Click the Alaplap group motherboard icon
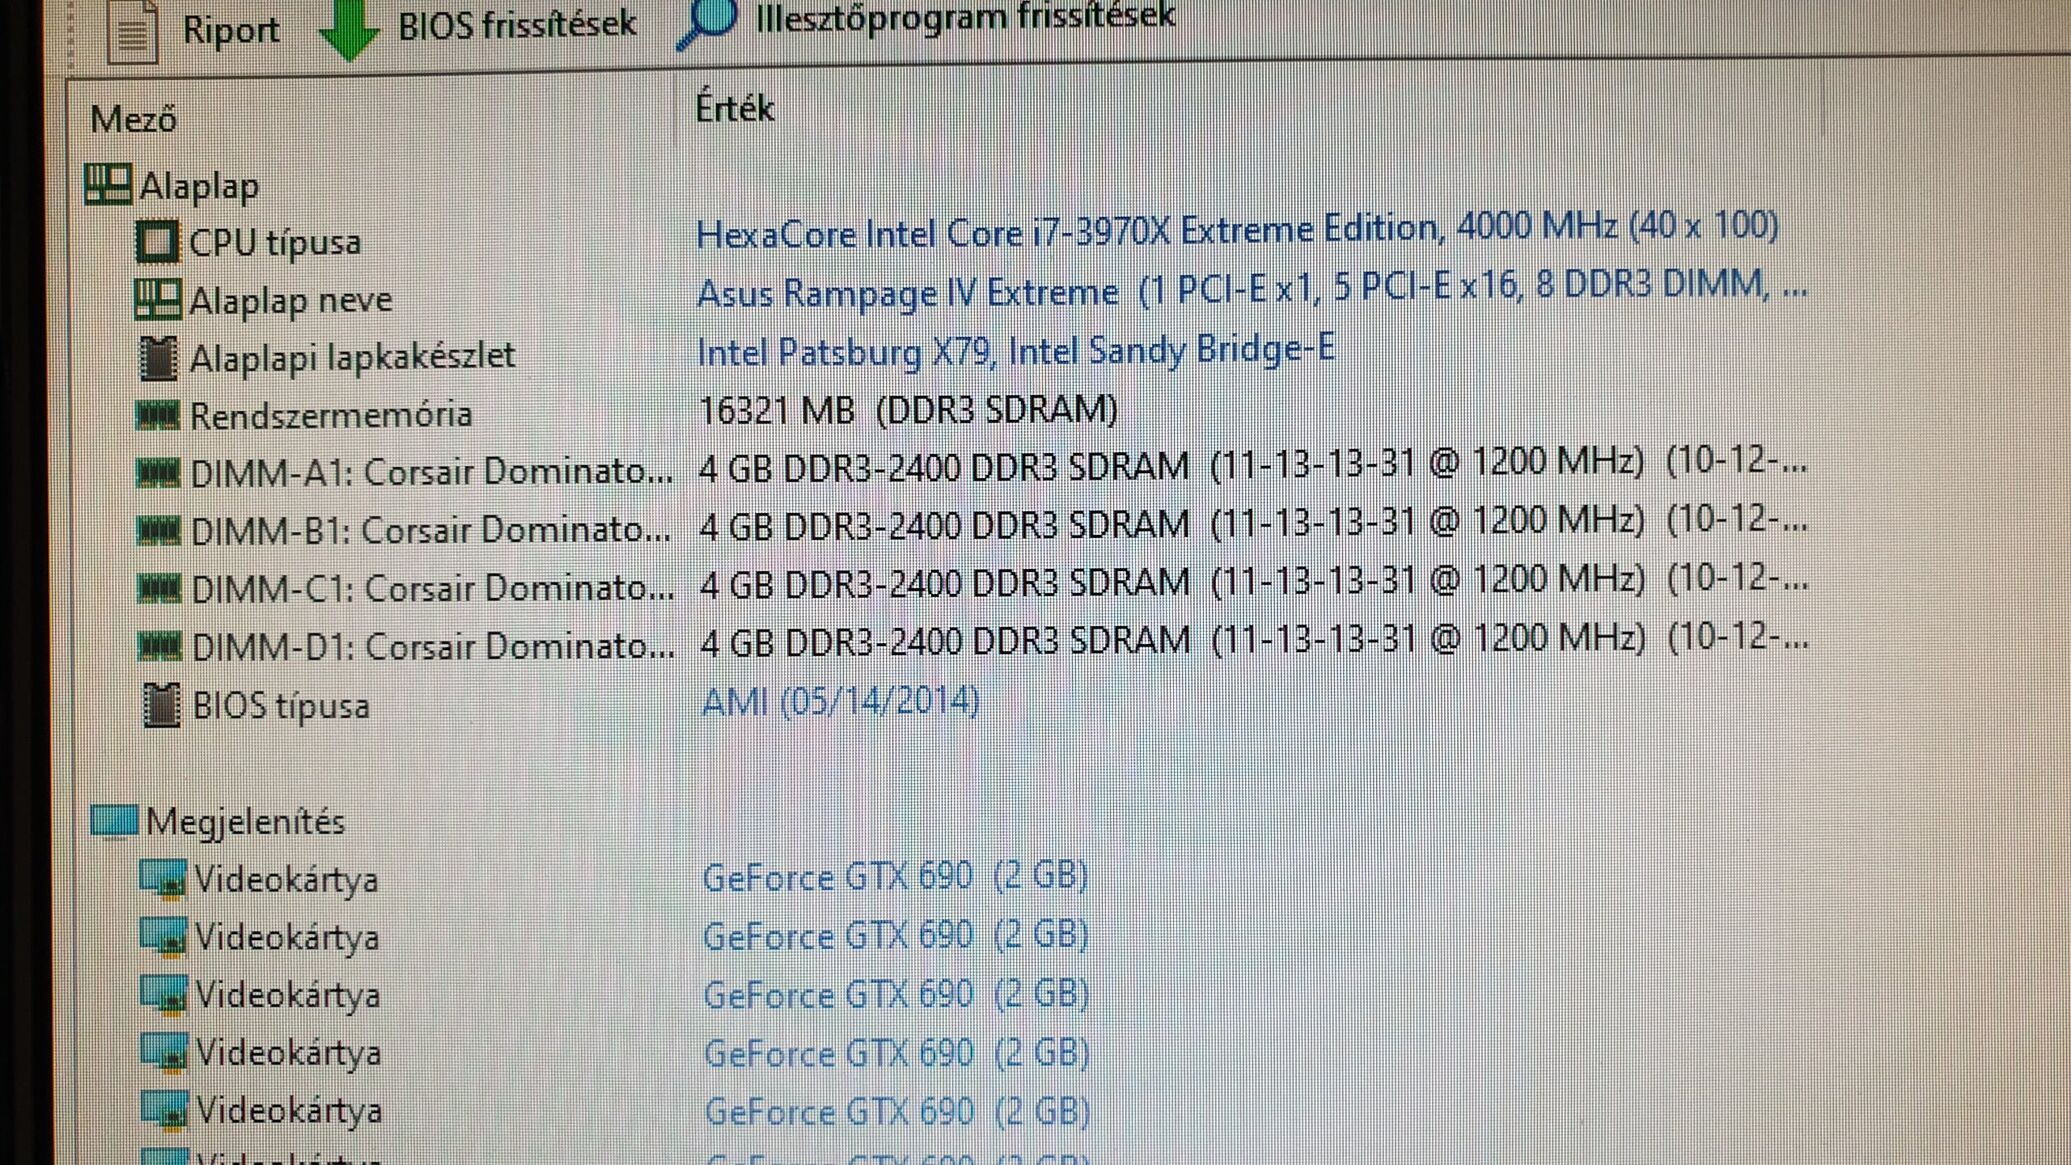This screenshot has height=1165, width=2071. tap(108, 184)
